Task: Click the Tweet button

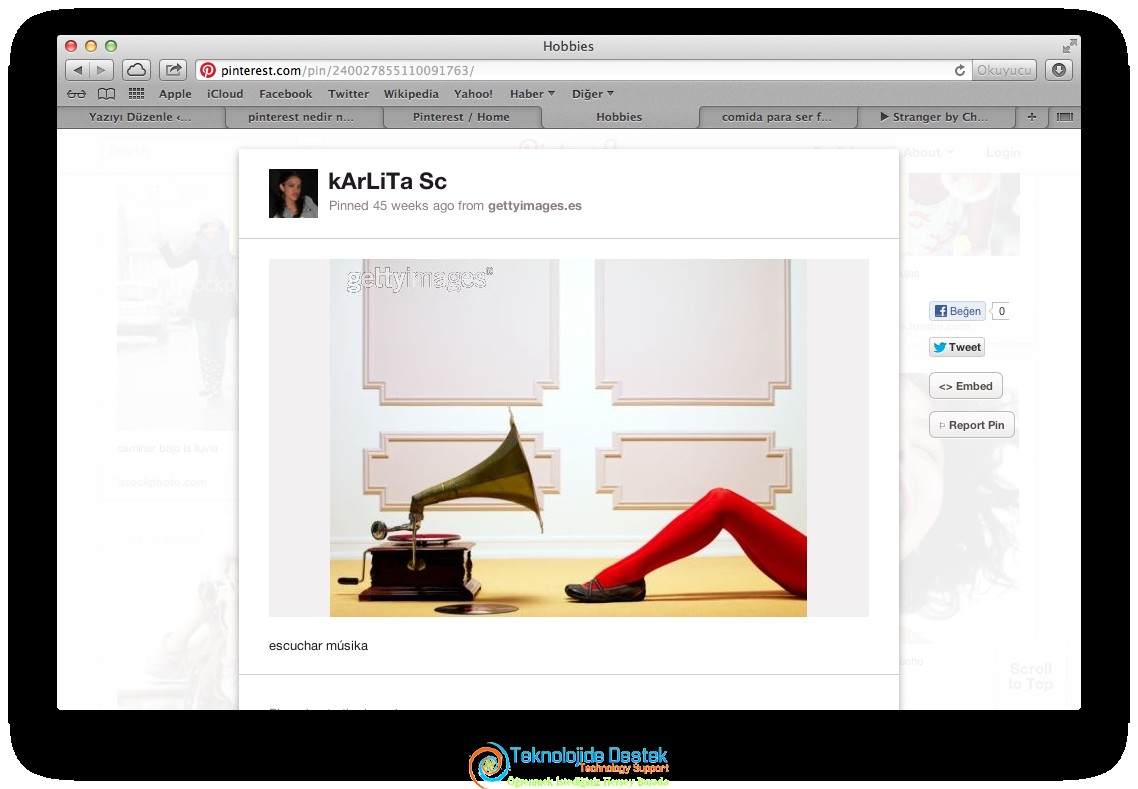Action: click(x=957, y=347)
